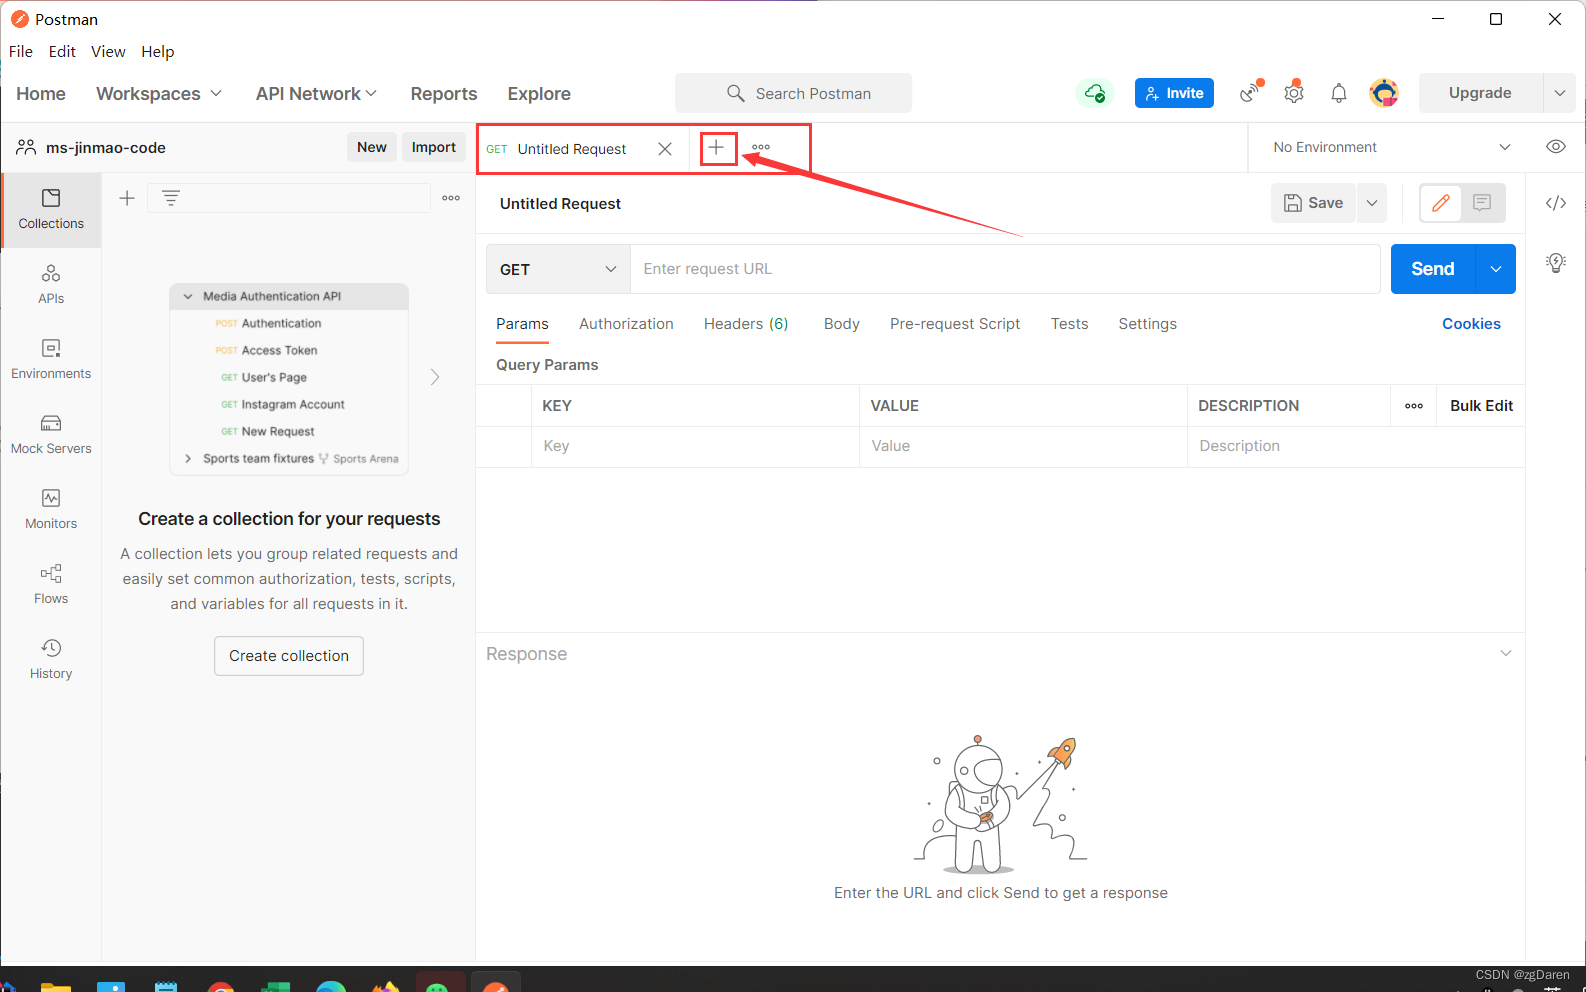Click the collection preview next arrow
Viewport: 1586px width, 992px height.
coord(435,377)
